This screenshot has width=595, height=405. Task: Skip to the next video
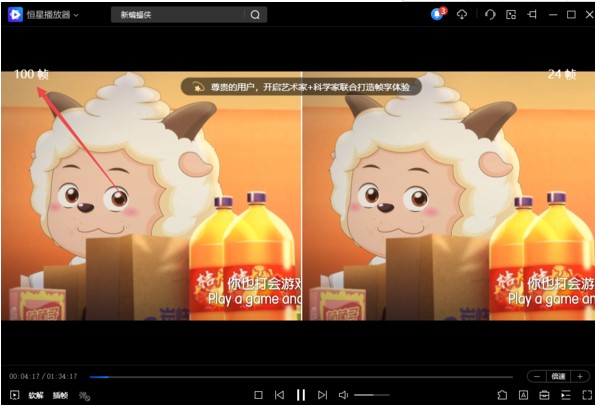322,395
